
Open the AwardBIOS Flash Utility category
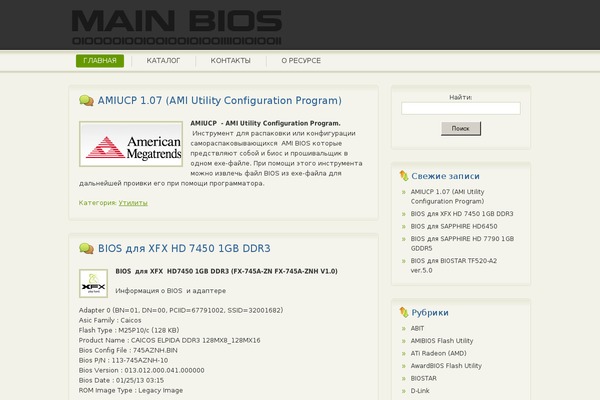click(x=446, y=366)
